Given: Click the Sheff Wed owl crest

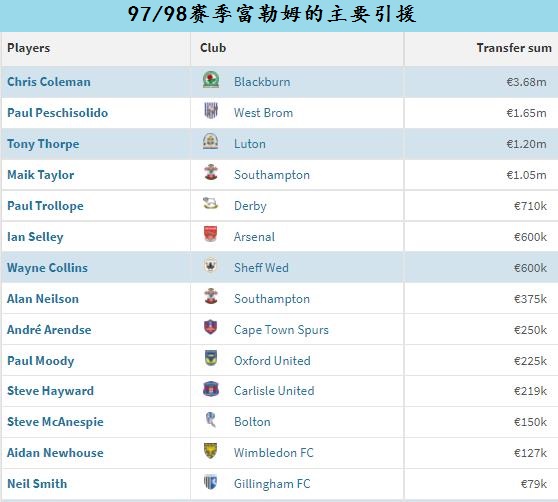Looking at the screenshot, I should point(210,265).
